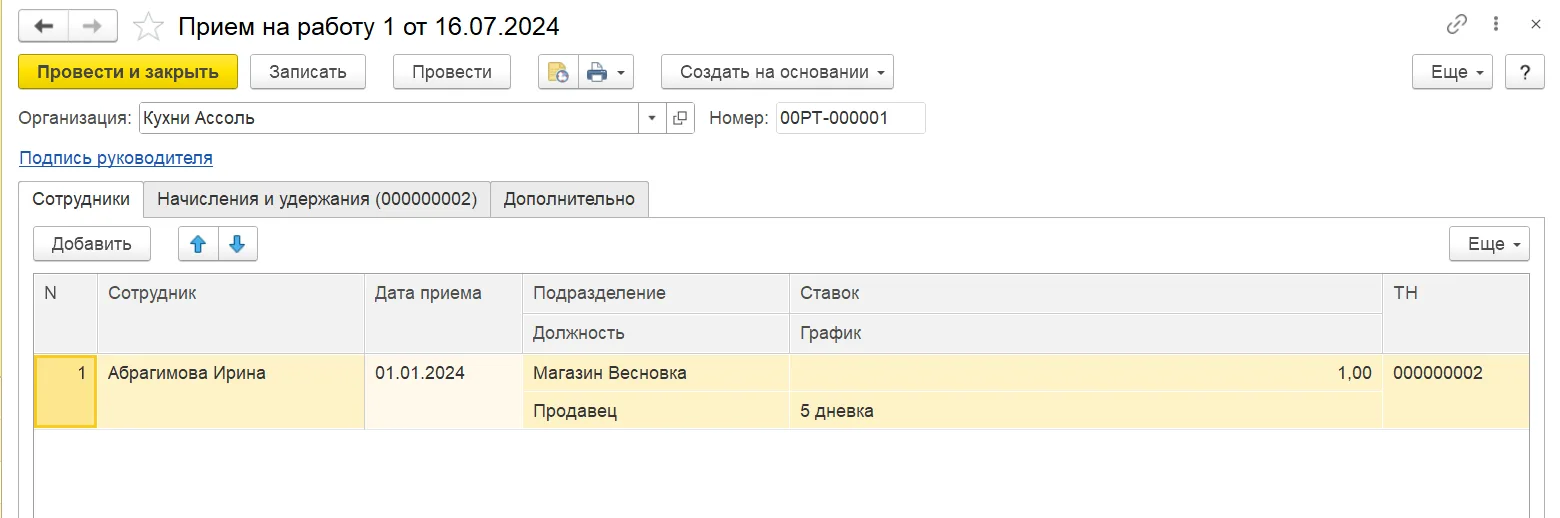Copy link to document via chain icon
Screen dimensions: 1560x518
(x=1457, y=24)
